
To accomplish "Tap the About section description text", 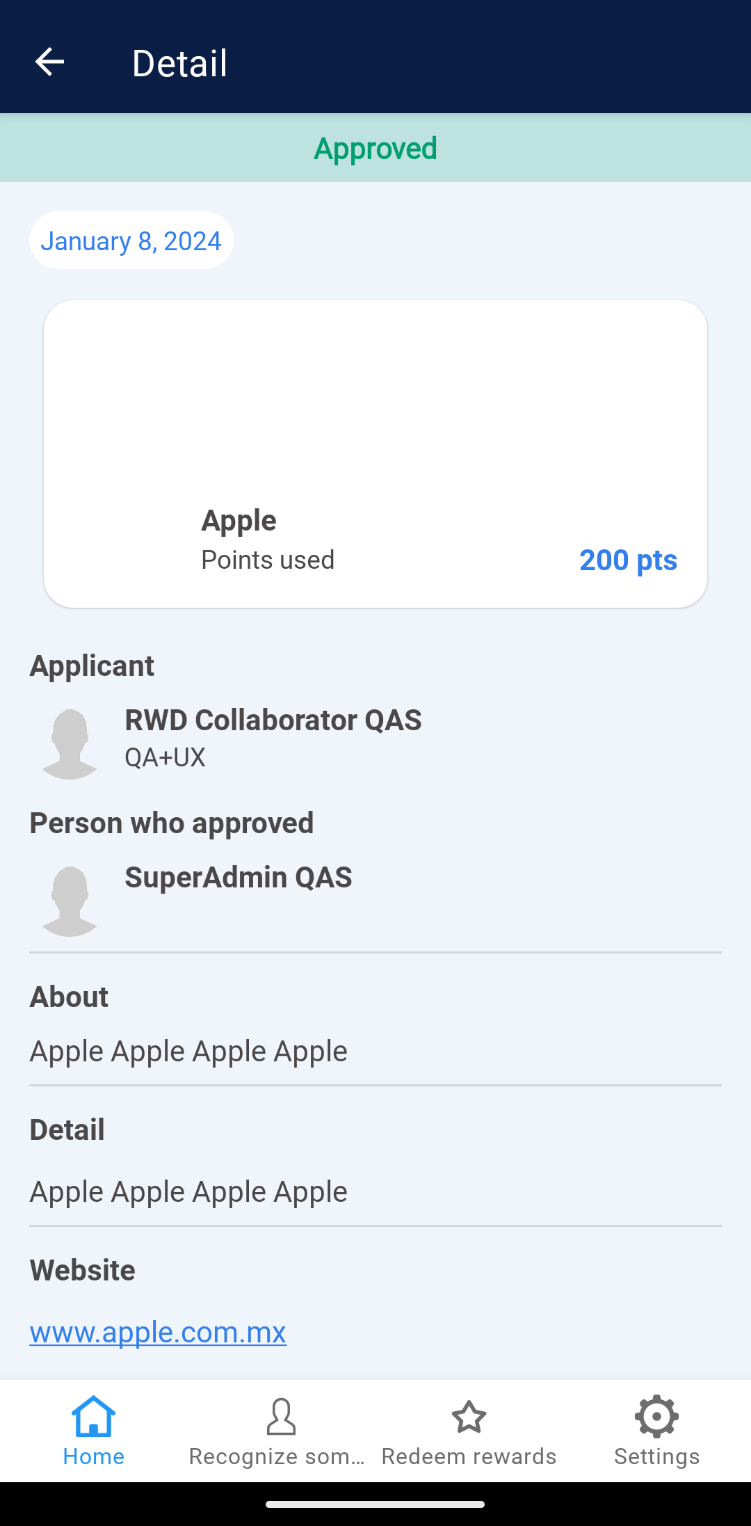I will 189,1051.
